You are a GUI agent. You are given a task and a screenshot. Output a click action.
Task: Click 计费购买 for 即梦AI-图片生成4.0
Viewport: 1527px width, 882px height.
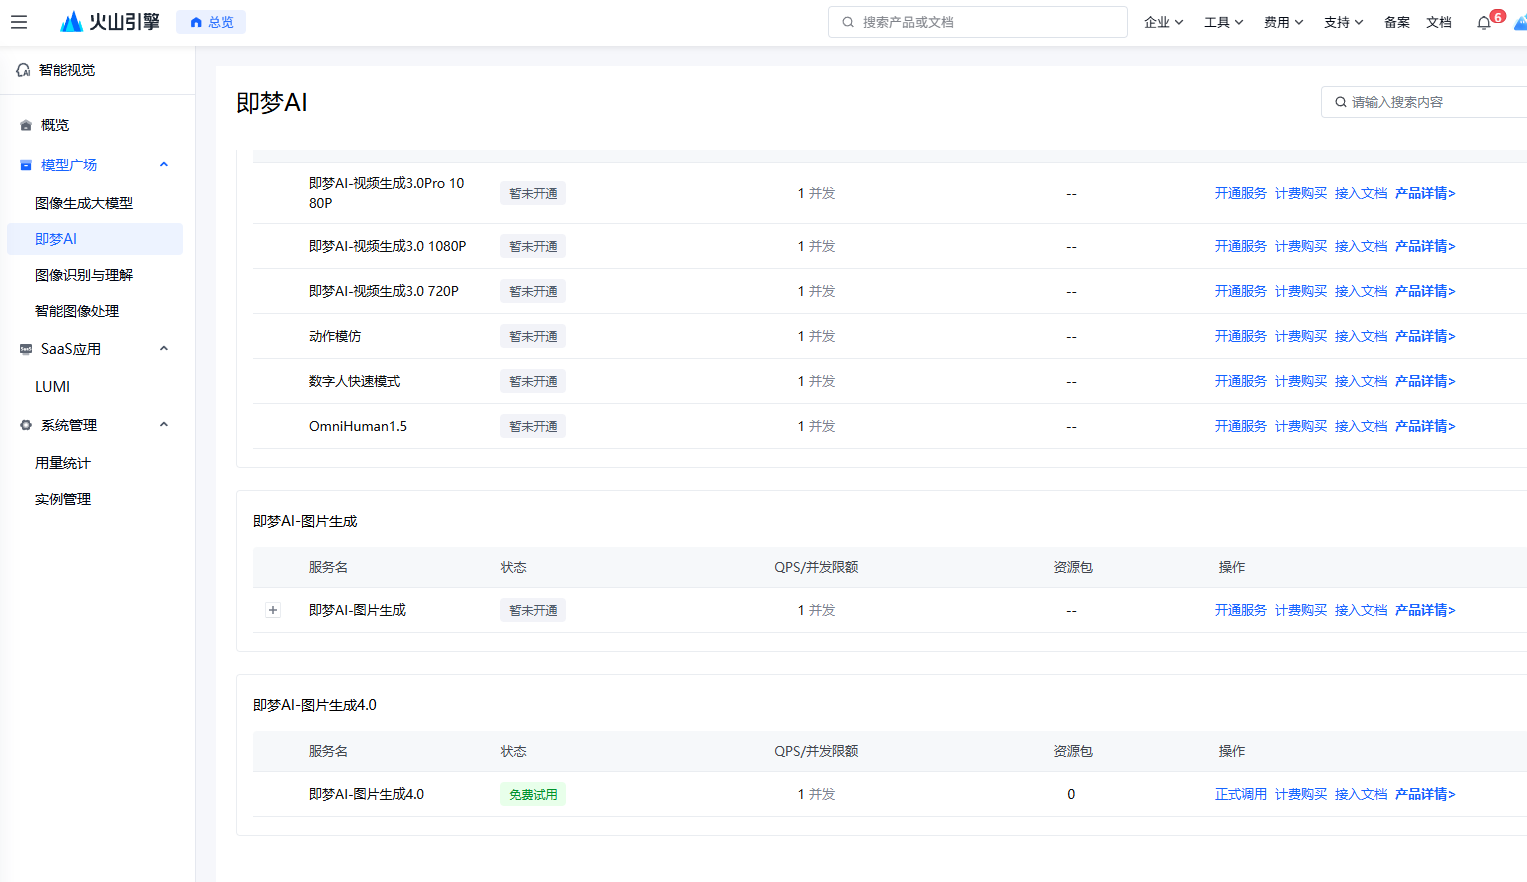[1300, 794]
